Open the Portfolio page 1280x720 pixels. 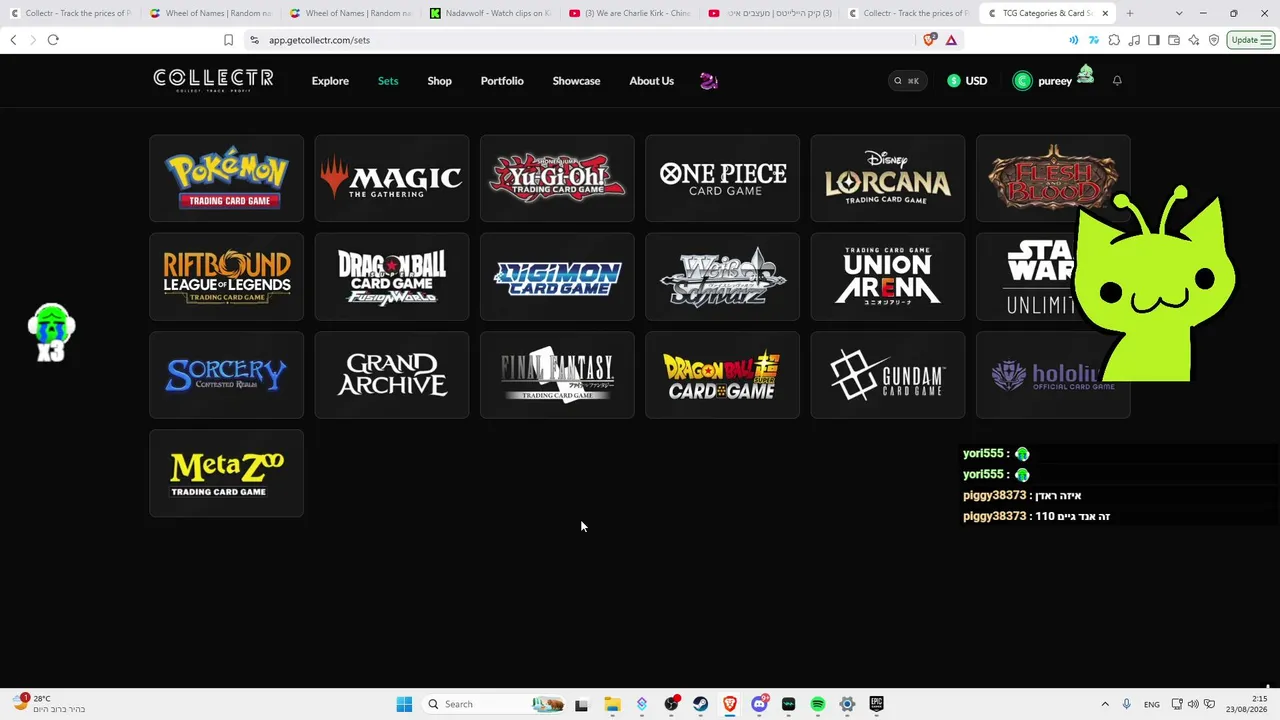coord(502,81)
